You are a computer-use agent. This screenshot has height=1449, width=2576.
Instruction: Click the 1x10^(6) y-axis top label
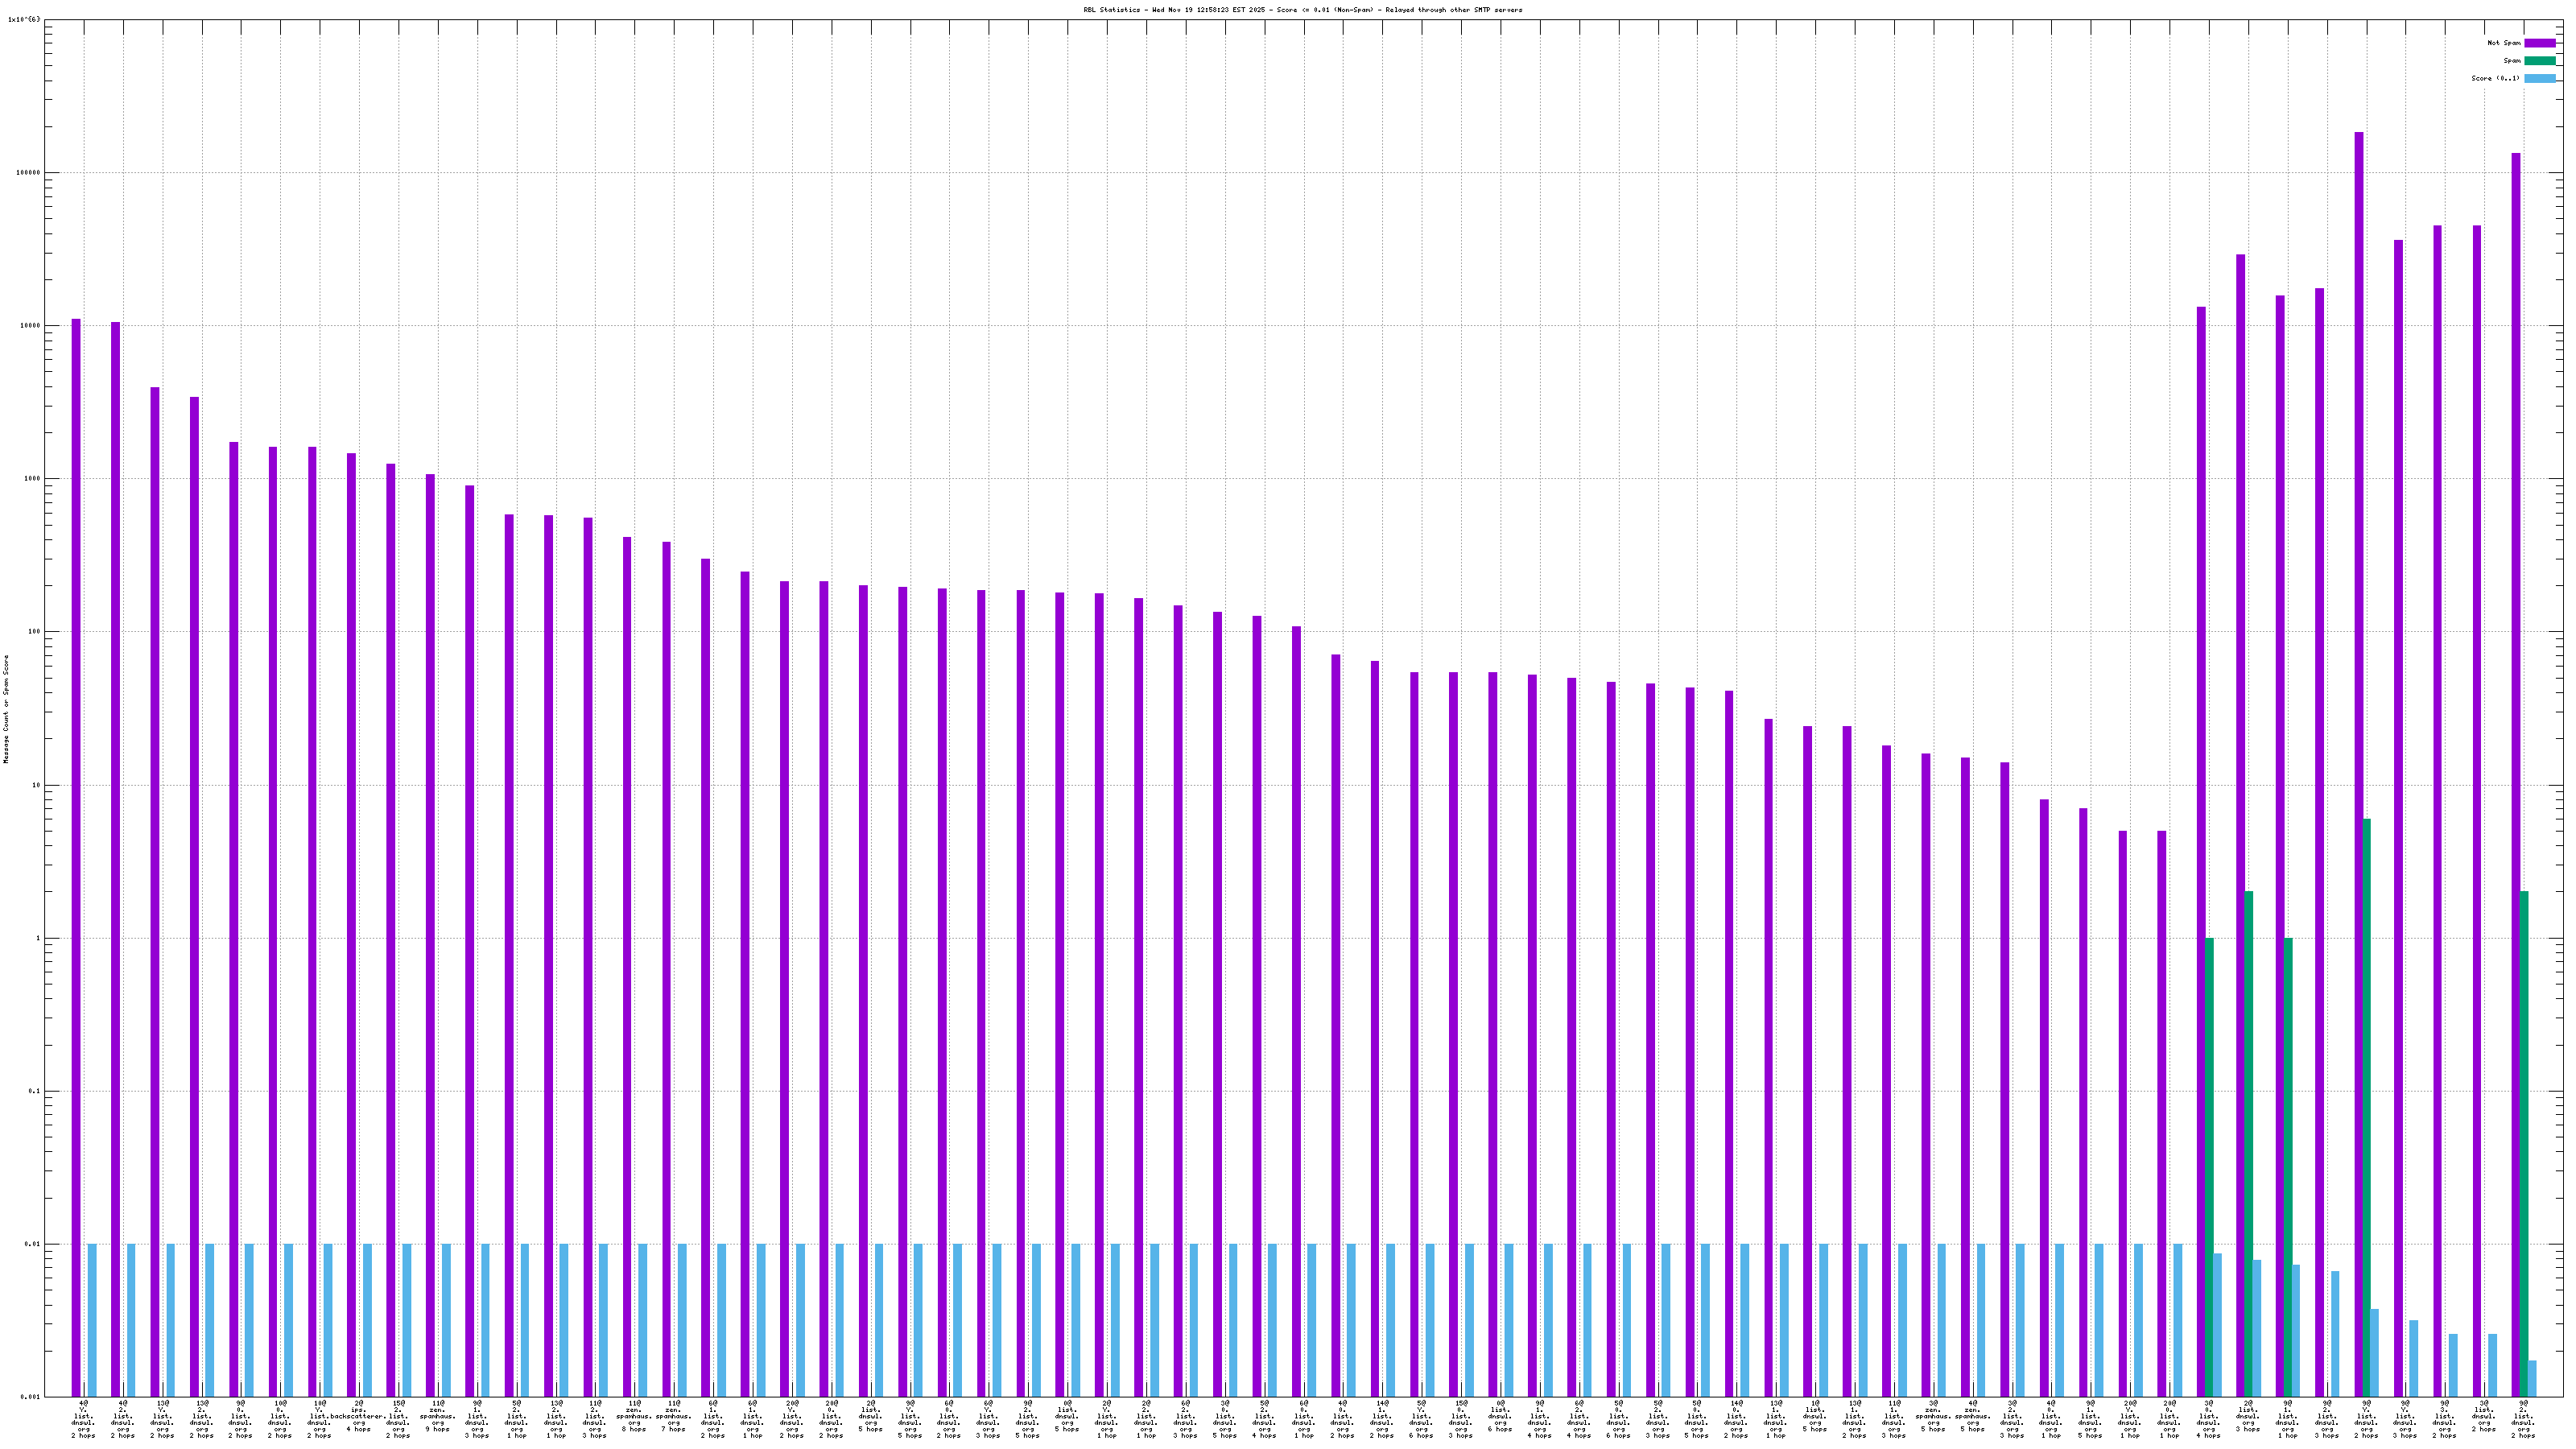[x=24, y=19]
